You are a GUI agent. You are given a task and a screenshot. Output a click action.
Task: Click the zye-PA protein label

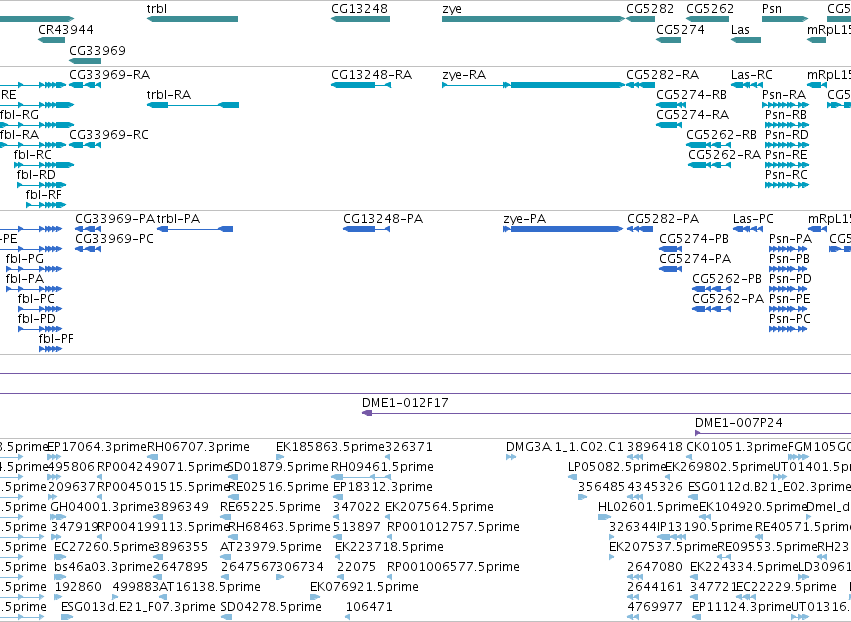(524, 219)
